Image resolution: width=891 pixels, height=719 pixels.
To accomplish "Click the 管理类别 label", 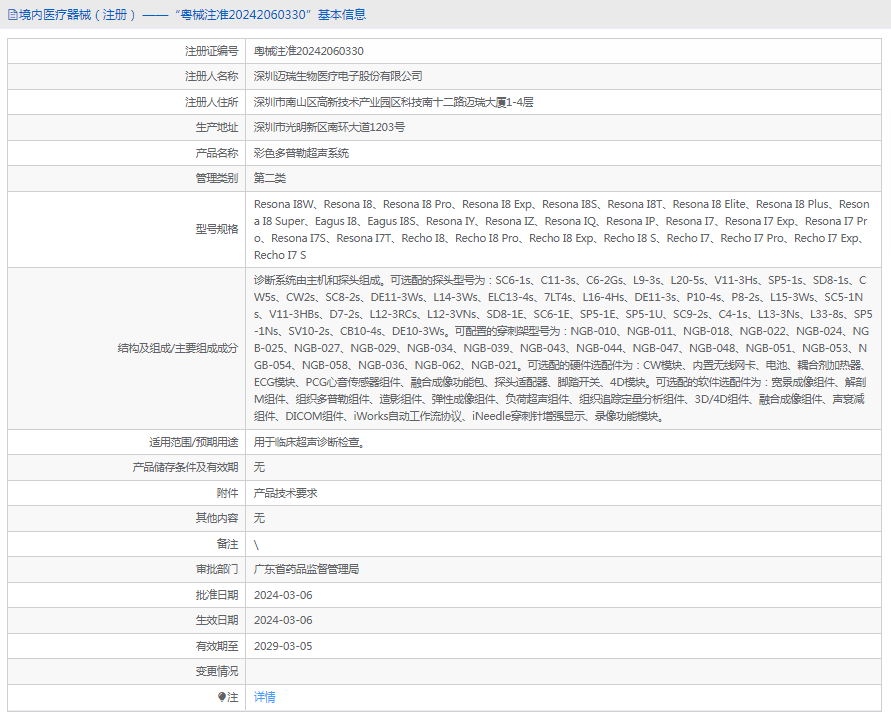I will 217,178.
